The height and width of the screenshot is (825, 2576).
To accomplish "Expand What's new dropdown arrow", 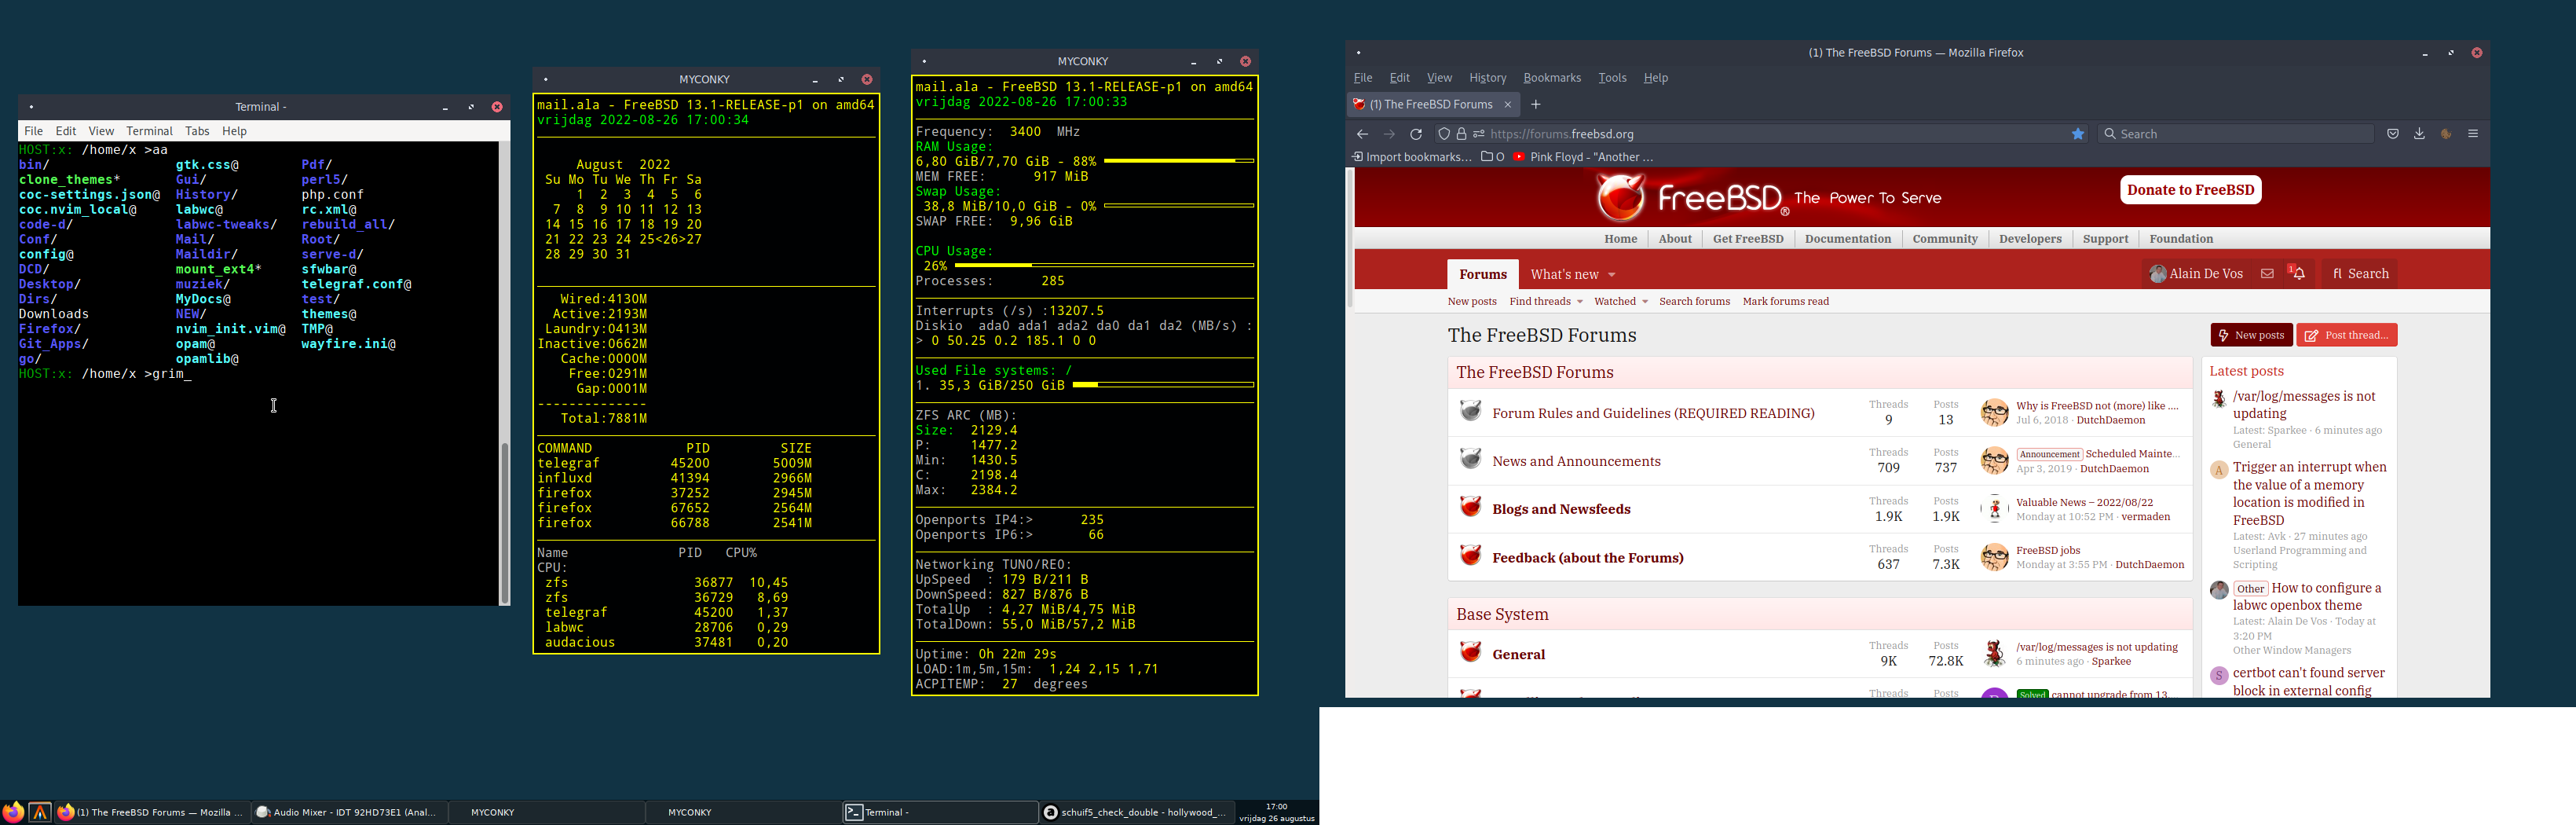I will coord(1611,275).
